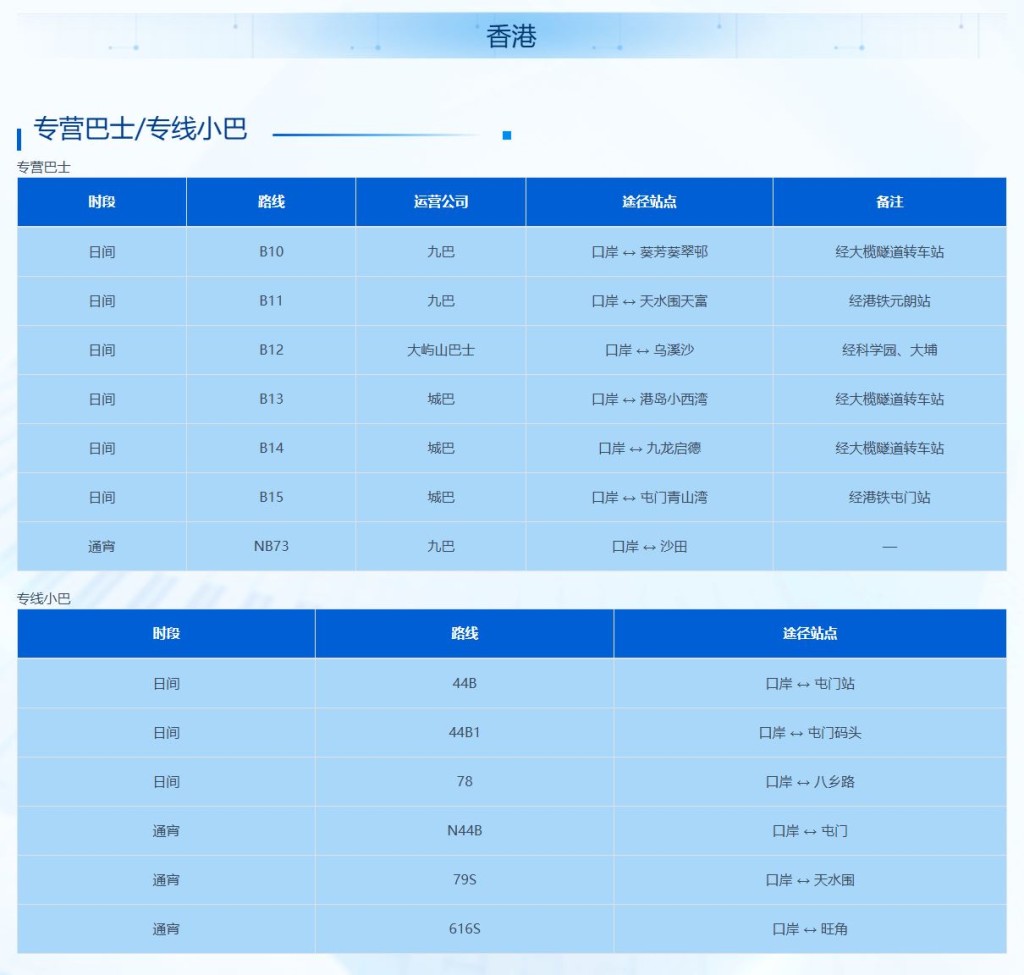Select route B10 cell
This screenshot has height=975, width=1024.
[x=271, y=251]
